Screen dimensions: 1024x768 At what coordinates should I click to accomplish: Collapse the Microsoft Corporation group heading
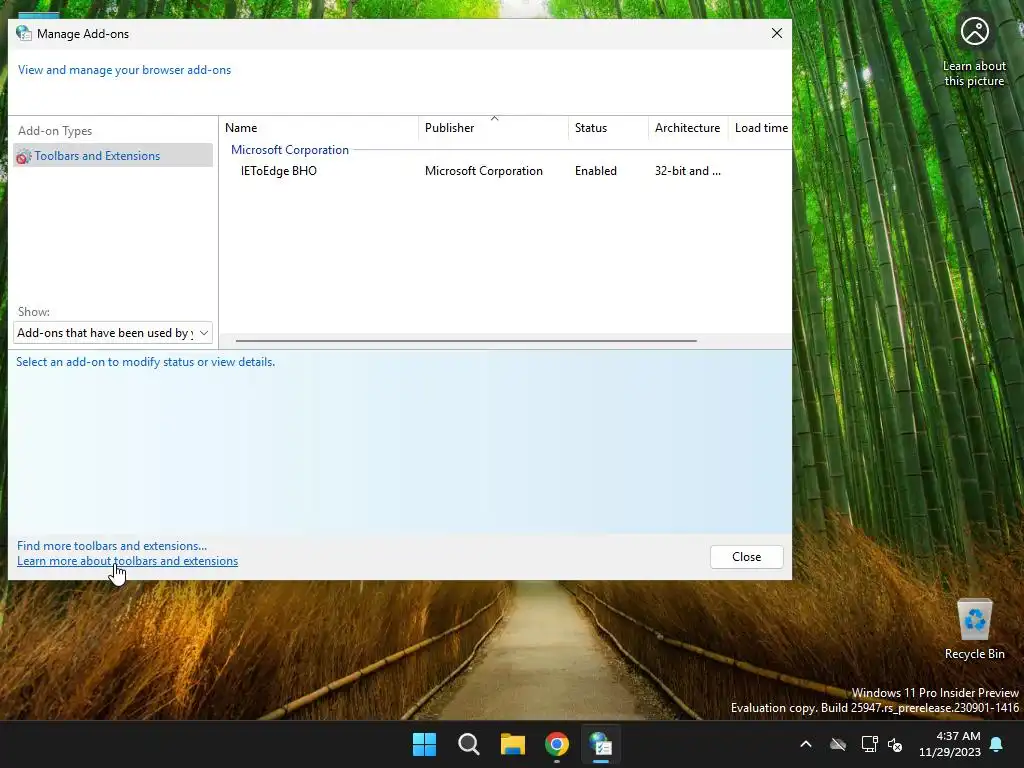point(290,150)
